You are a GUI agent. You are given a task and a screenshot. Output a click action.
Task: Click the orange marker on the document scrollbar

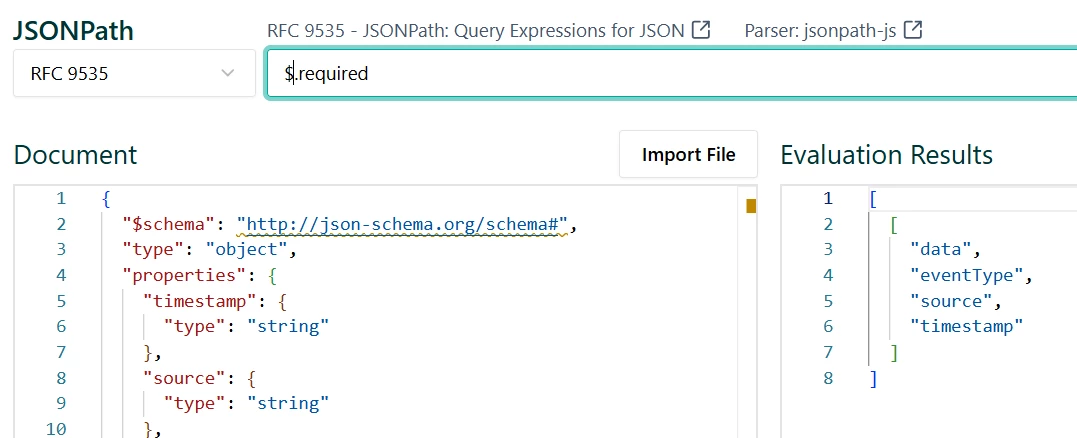751,206
